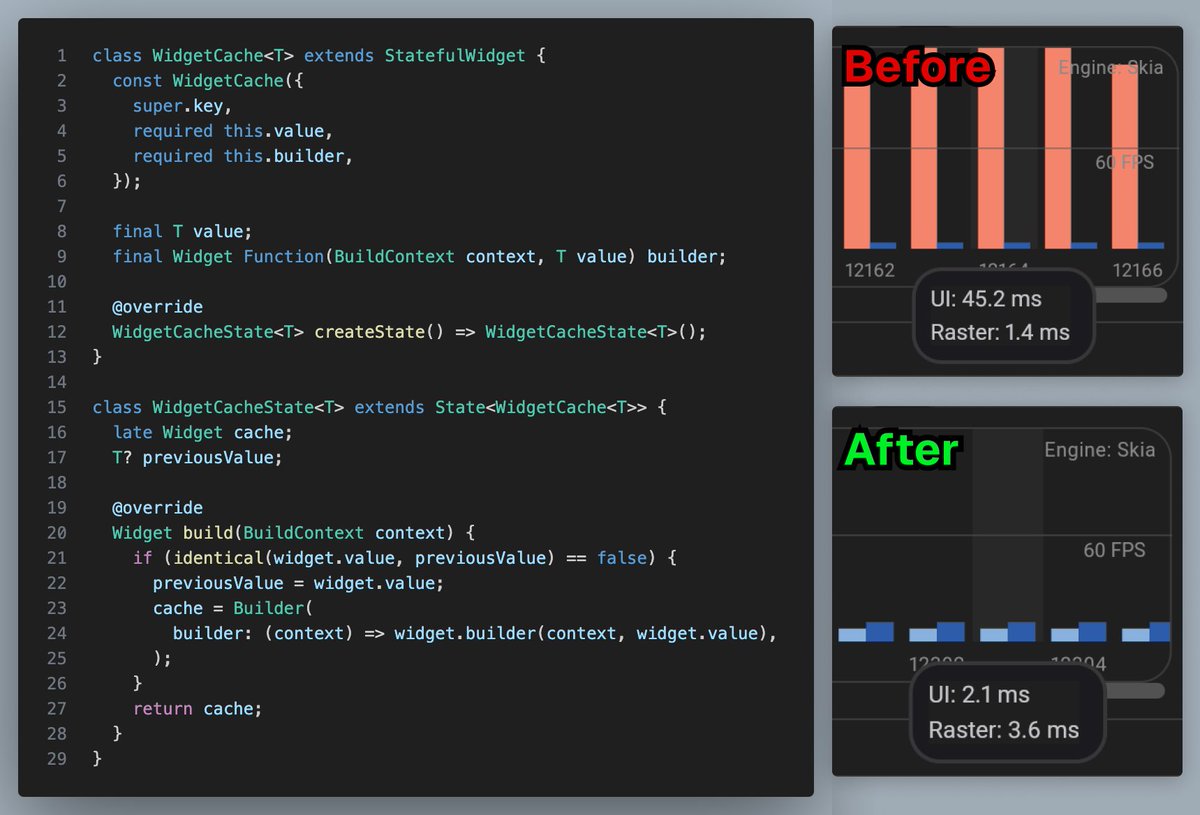Click the middle tall frame bar in Before chart
The width and height of the screenshot is (1200, 815).
[x=990, y=148]
